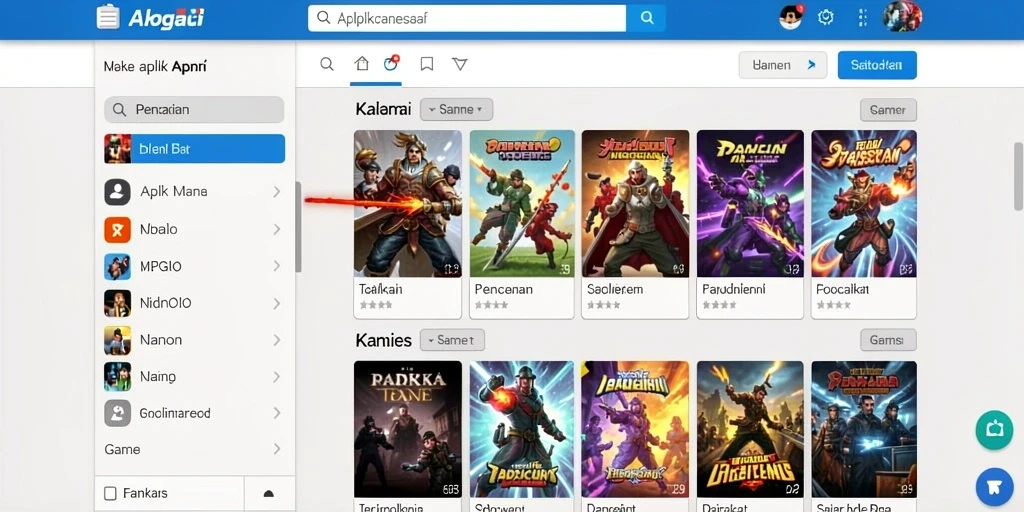
Task: Click the magnifier search icon in toolbar
Action: (327, 64)
